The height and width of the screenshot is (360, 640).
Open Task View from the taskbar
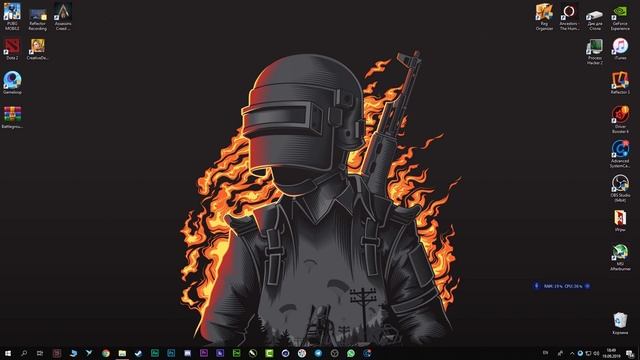[x=40, y=353]
